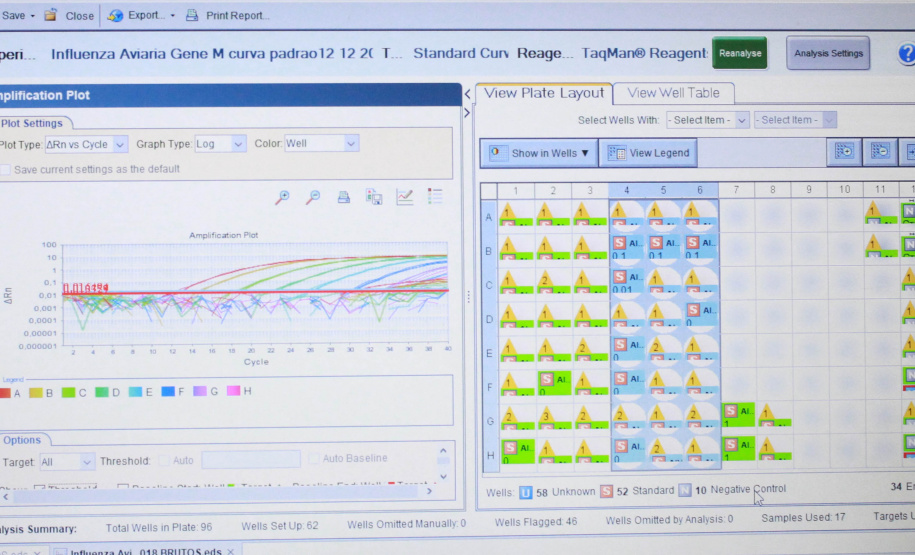Open Analysis Settings

pos(827,54)
